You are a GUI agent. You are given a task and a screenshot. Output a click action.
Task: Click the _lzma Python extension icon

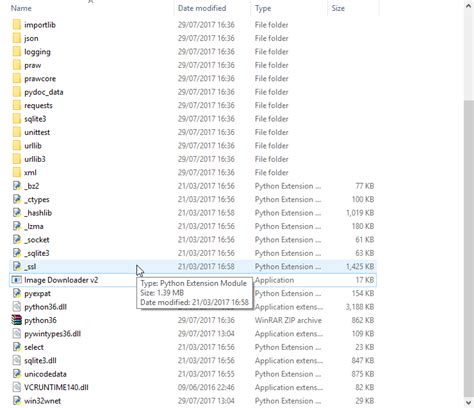[x=17, y=226]
